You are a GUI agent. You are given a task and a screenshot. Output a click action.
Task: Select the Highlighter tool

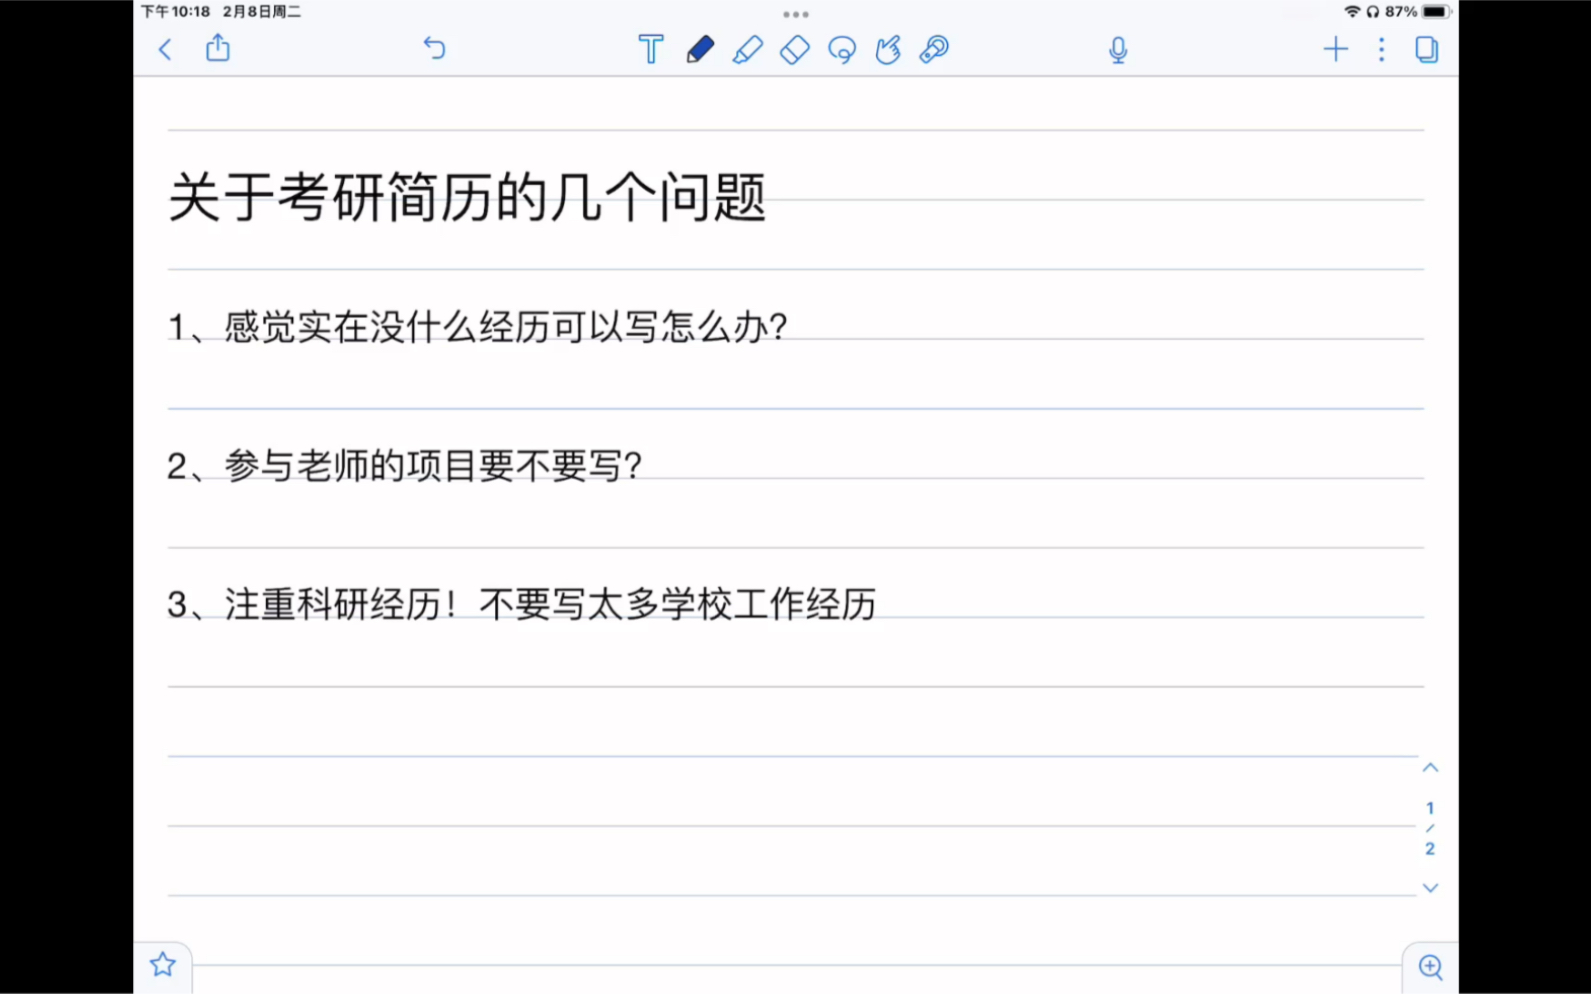tap(747, 49)
